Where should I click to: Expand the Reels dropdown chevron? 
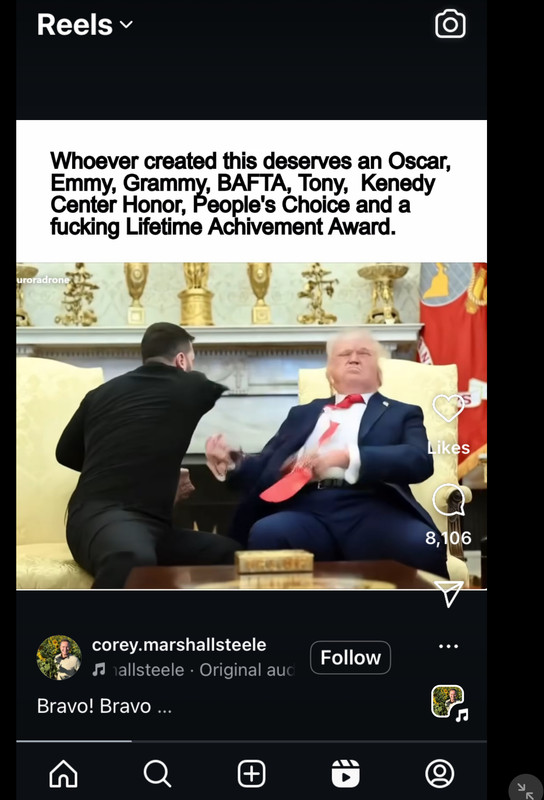[126, 24]
